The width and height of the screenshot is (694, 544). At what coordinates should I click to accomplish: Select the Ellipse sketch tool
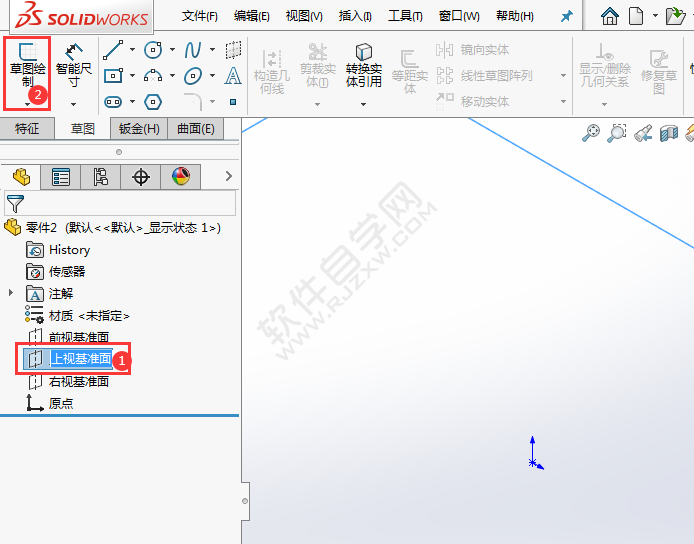coord(193,76)
